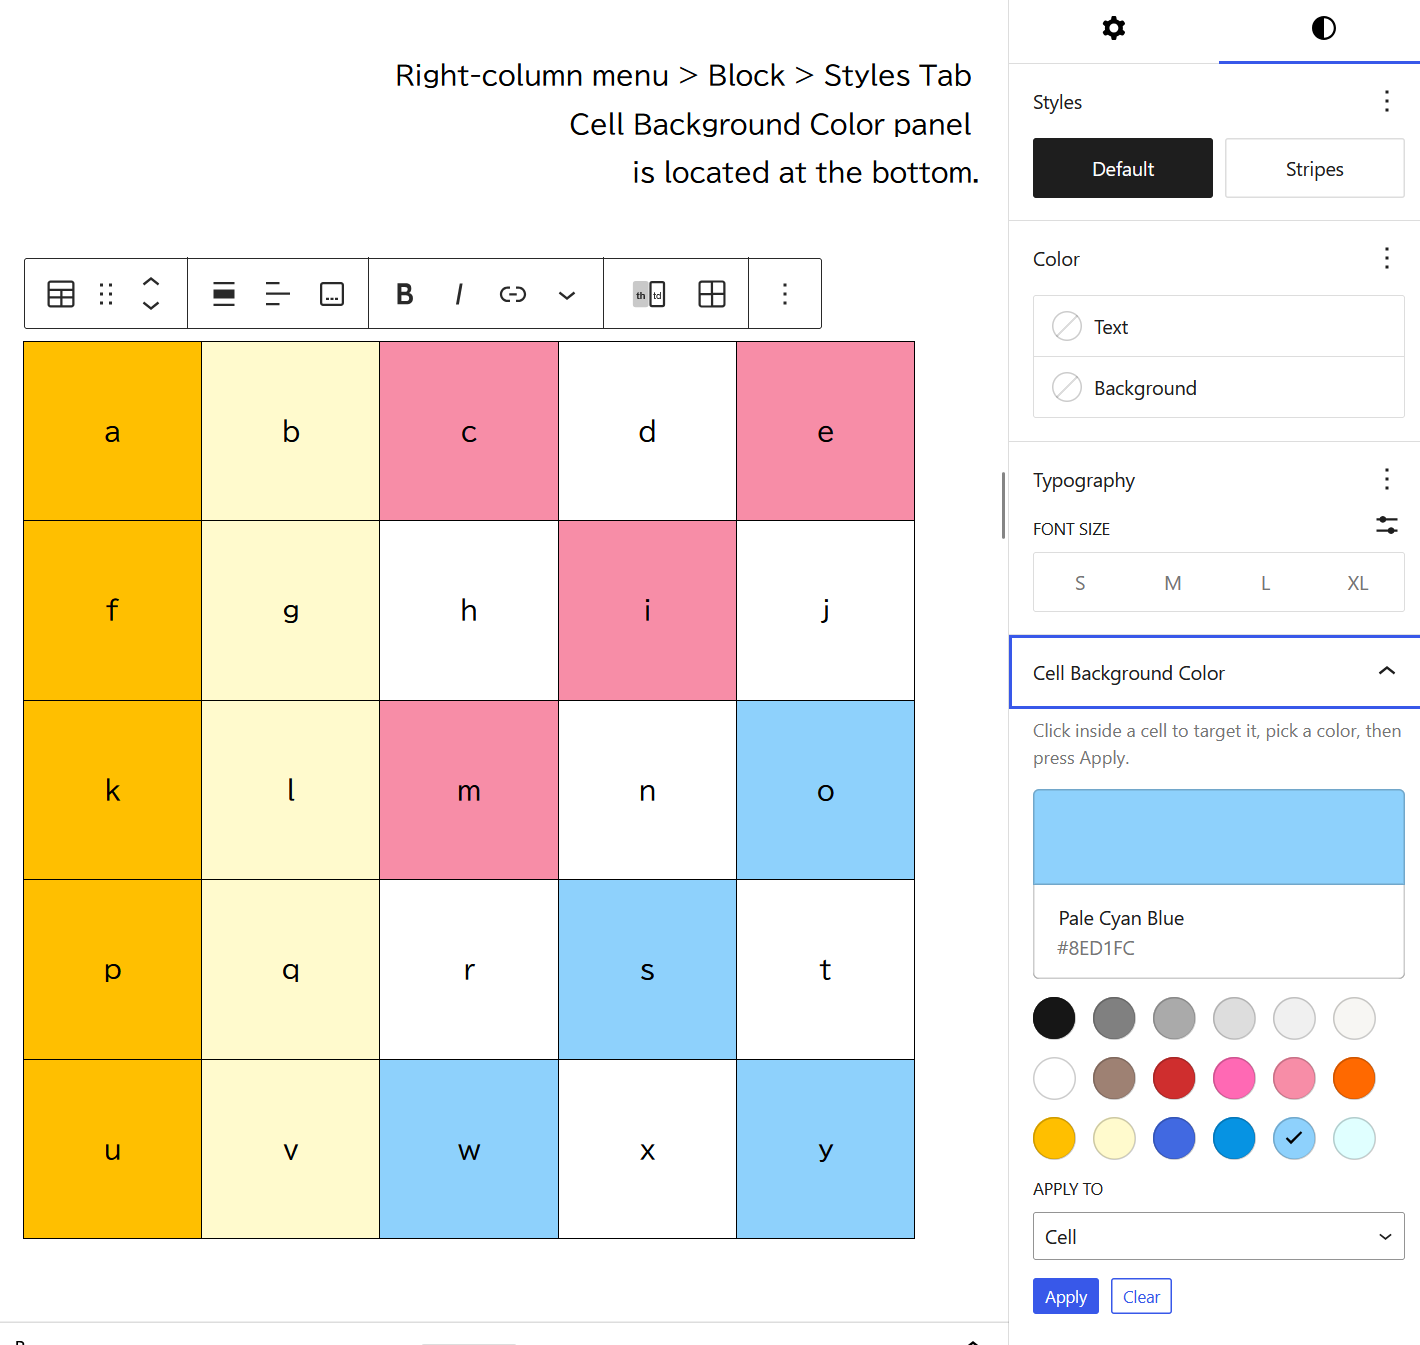The width and height of the screenshot is (1420, 1345).
Task: Open more rich text options chevron
Action: 566,294
